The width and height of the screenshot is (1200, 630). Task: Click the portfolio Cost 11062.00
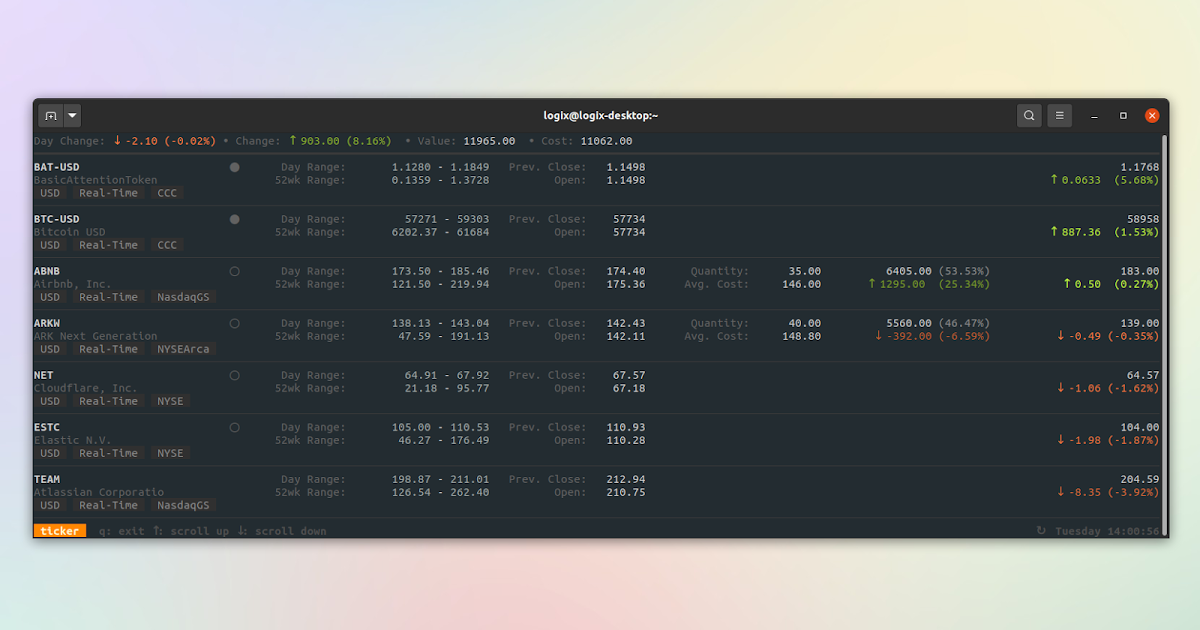pos(606,141)
